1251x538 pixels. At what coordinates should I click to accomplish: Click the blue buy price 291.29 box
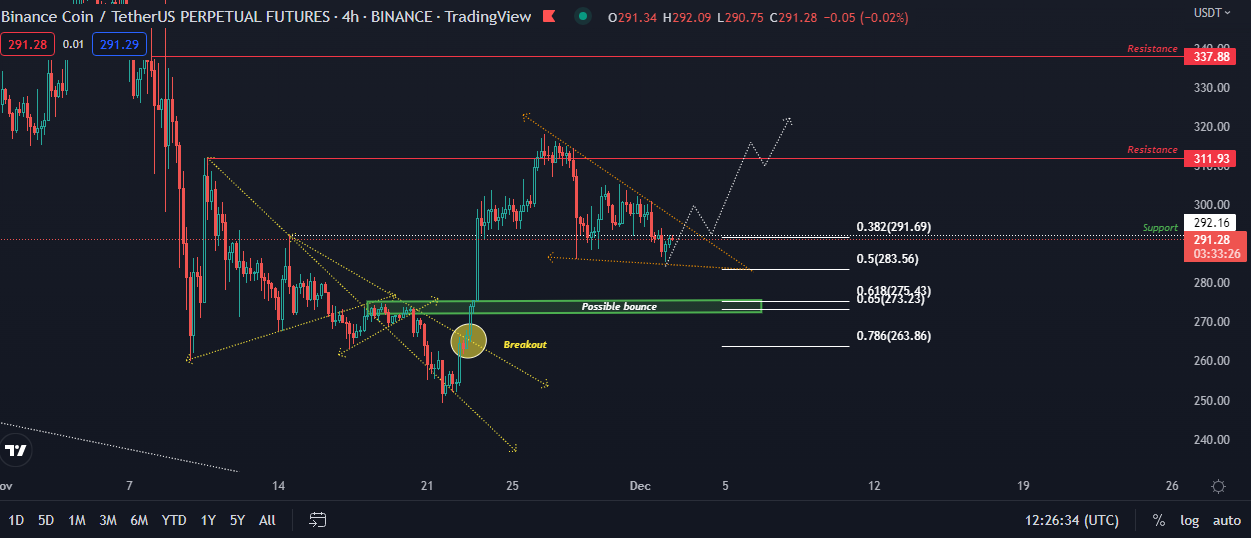119,44
